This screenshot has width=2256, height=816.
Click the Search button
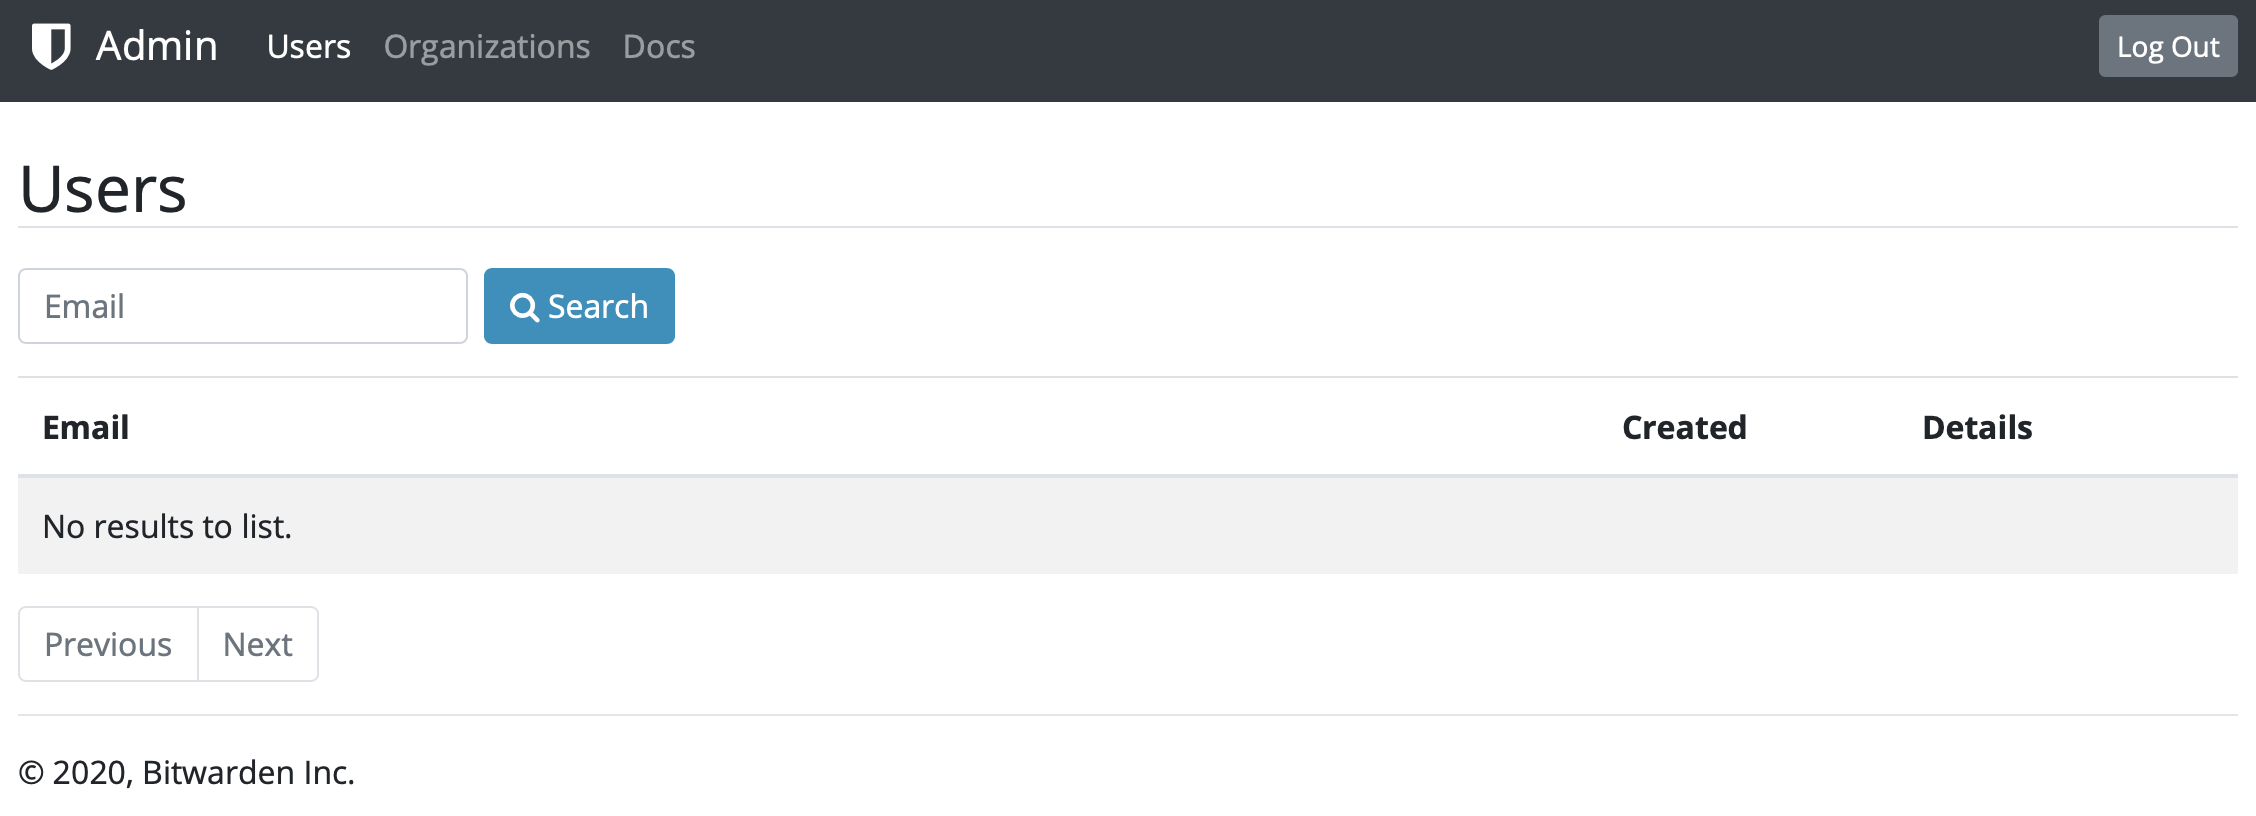[579, 306]
